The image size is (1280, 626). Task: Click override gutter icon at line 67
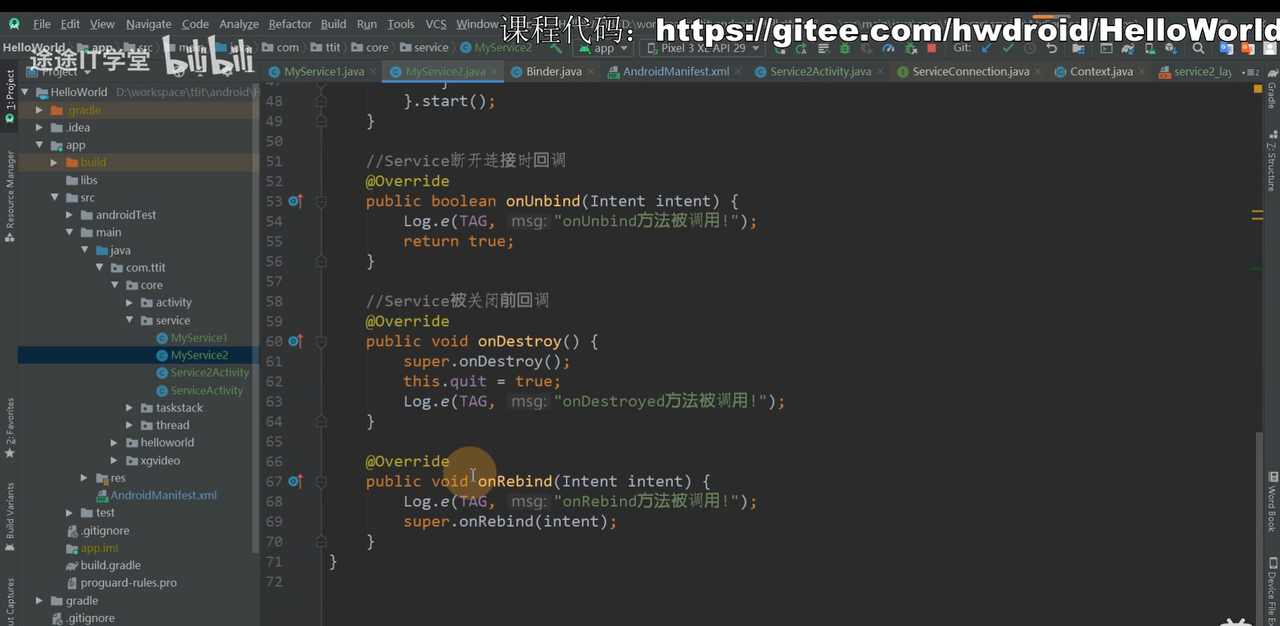[295, 481]
